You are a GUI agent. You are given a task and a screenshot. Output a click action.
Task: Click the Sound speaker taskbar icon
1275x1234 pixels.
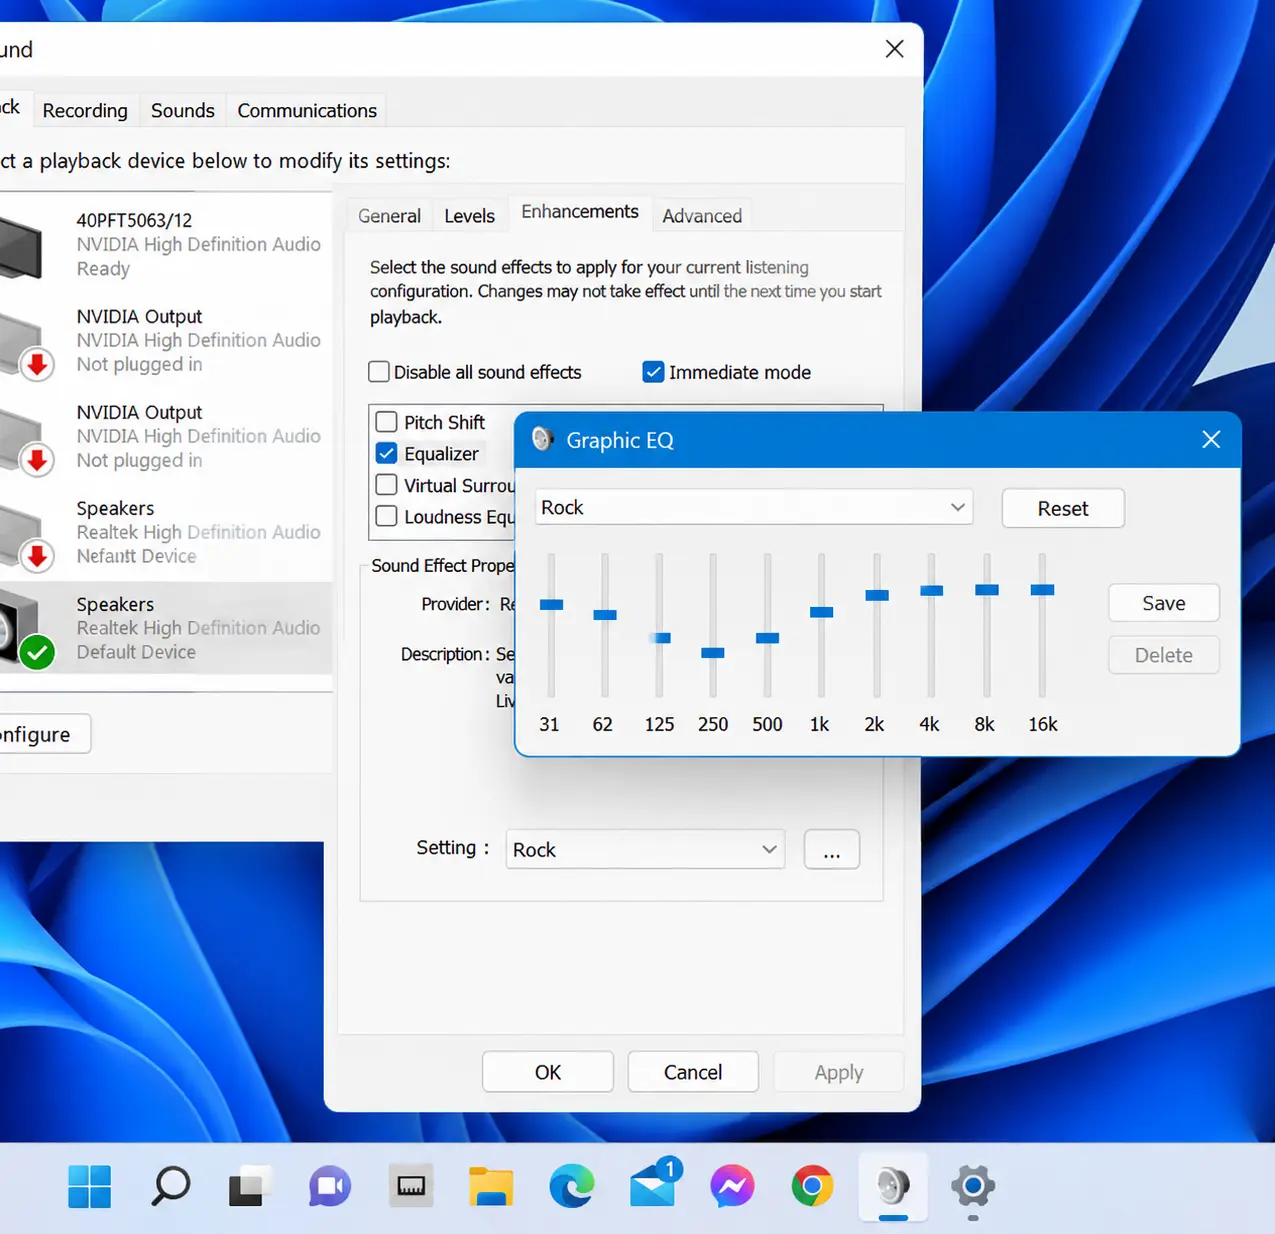tap(893, 1187)
